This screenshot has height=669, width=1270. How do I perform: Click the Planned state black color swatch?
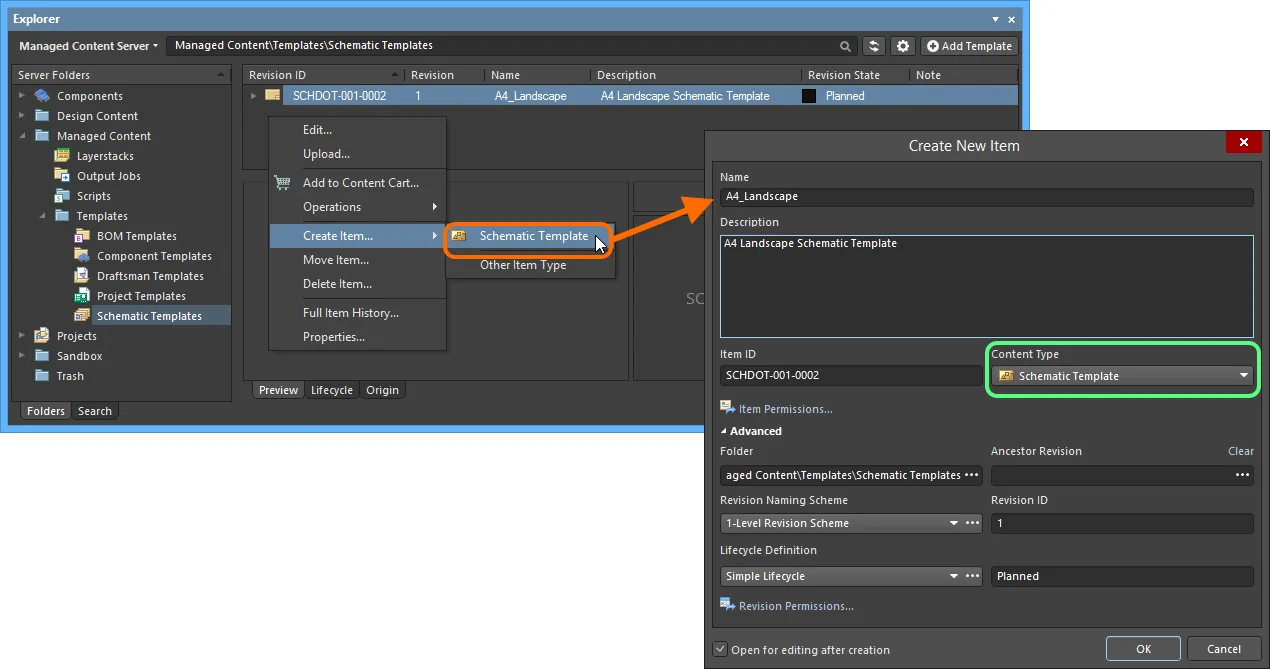[x=809, y=96]
